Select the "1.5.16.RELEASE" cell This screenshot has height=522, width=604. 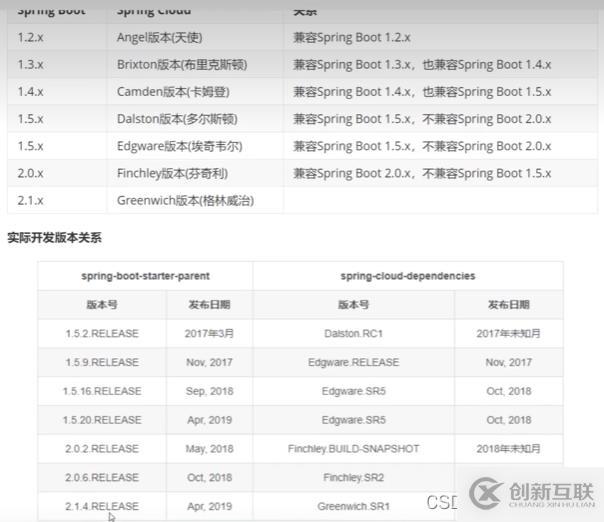[102, 391]
